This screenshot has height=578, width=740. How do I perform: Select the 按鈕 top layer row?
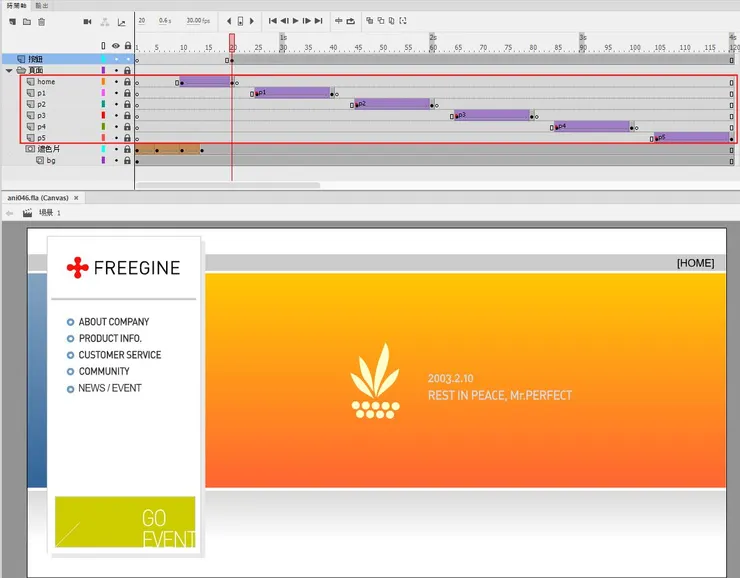pyautogui.click(x=67, y=59)
